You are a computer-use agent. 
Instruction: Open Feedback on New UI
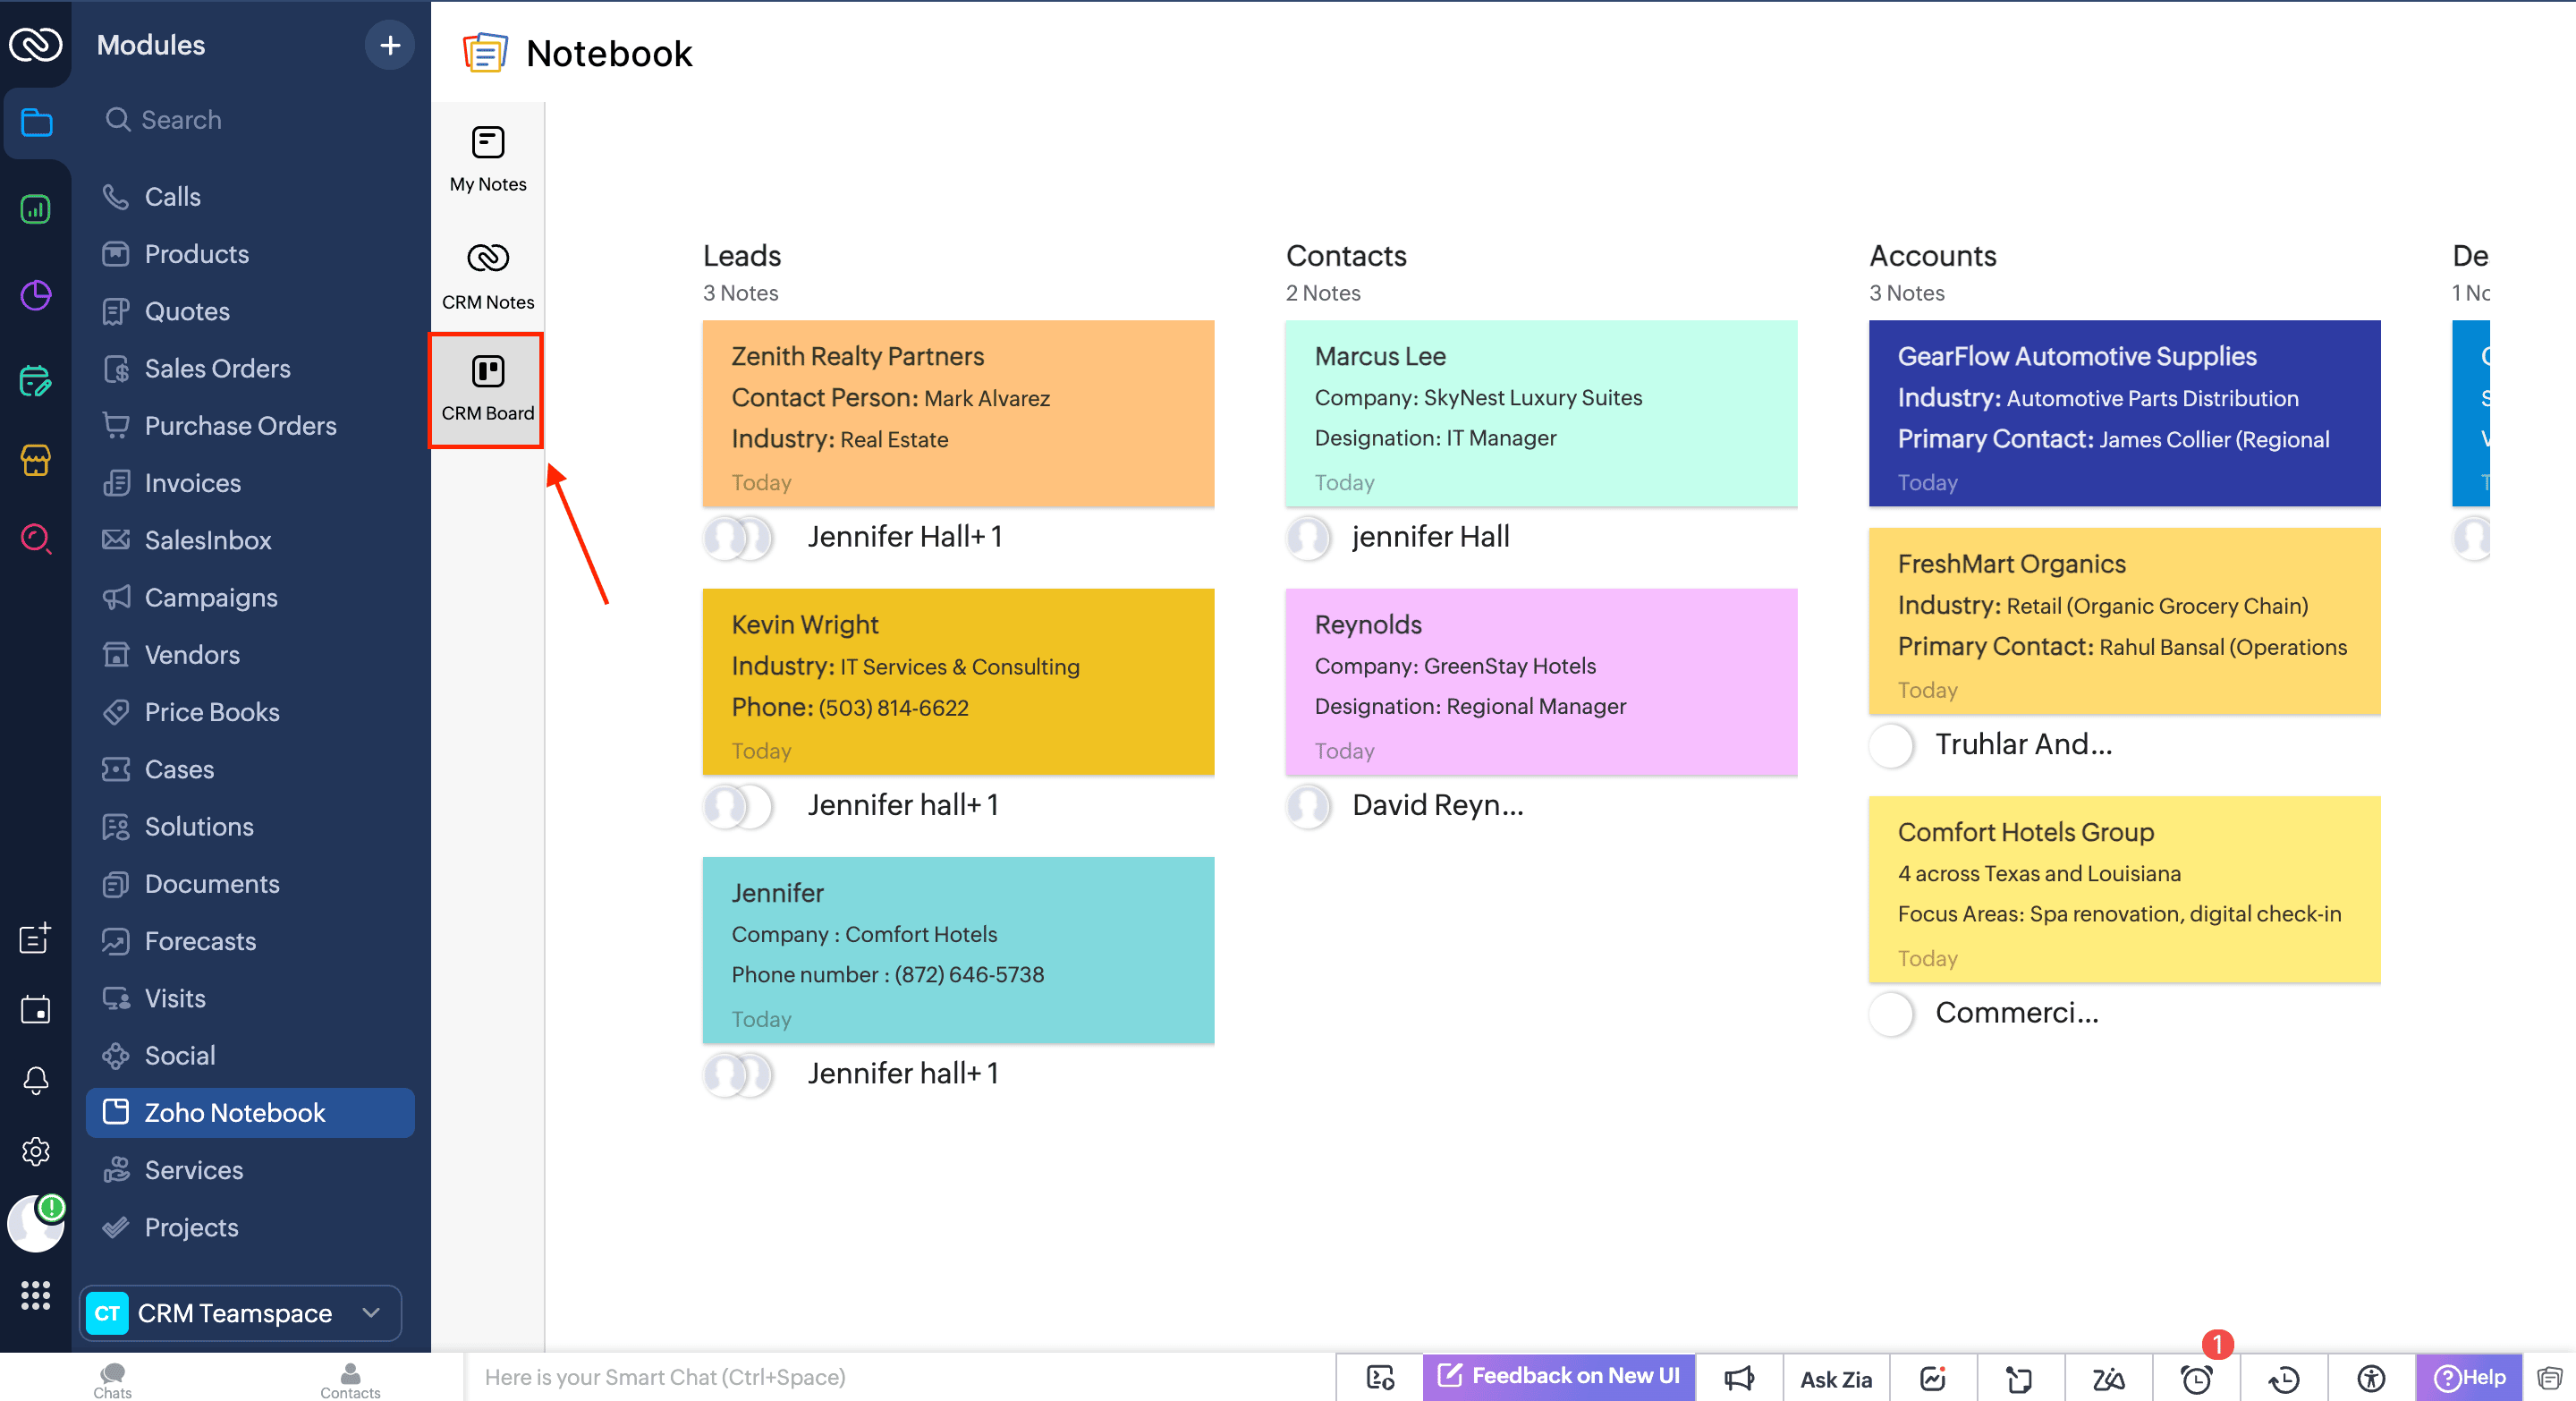1558,1376
